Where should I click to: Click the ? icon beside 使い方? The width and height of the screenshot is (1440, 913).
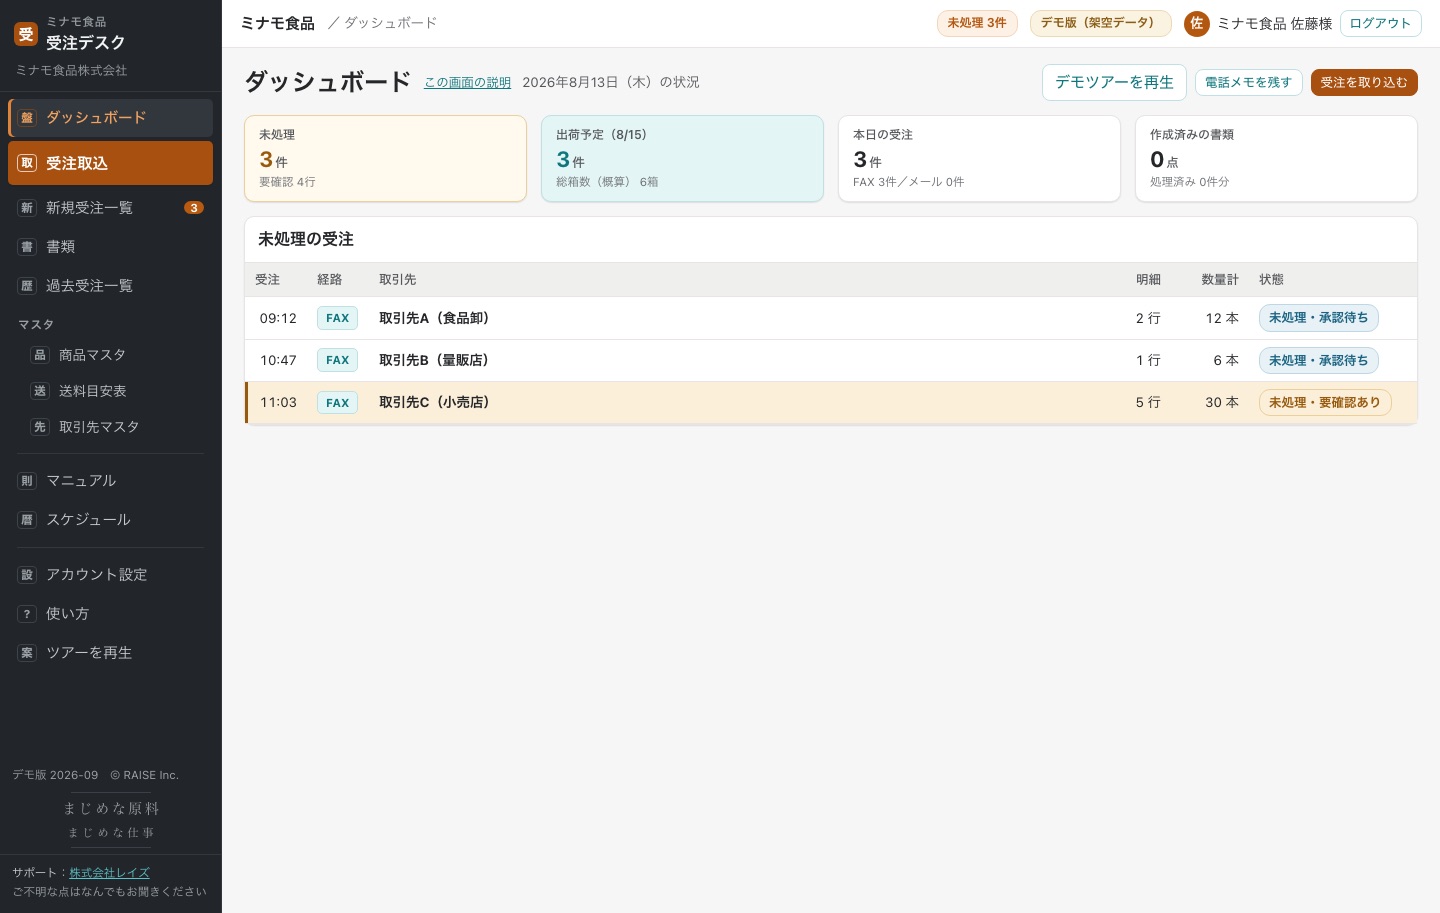(x=27, y=614)
